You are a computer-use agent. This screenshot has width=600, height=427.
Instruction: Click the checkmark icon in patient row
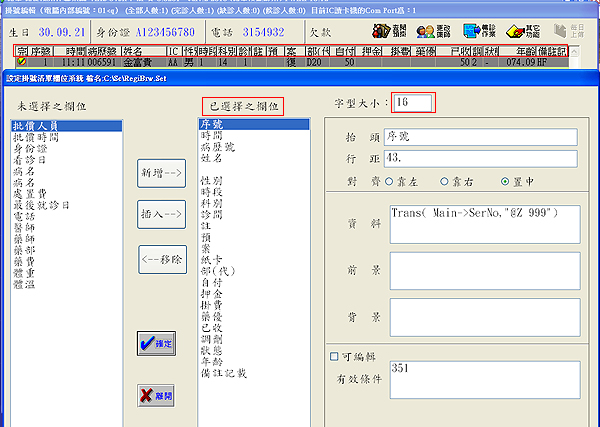tap(21, 61)
